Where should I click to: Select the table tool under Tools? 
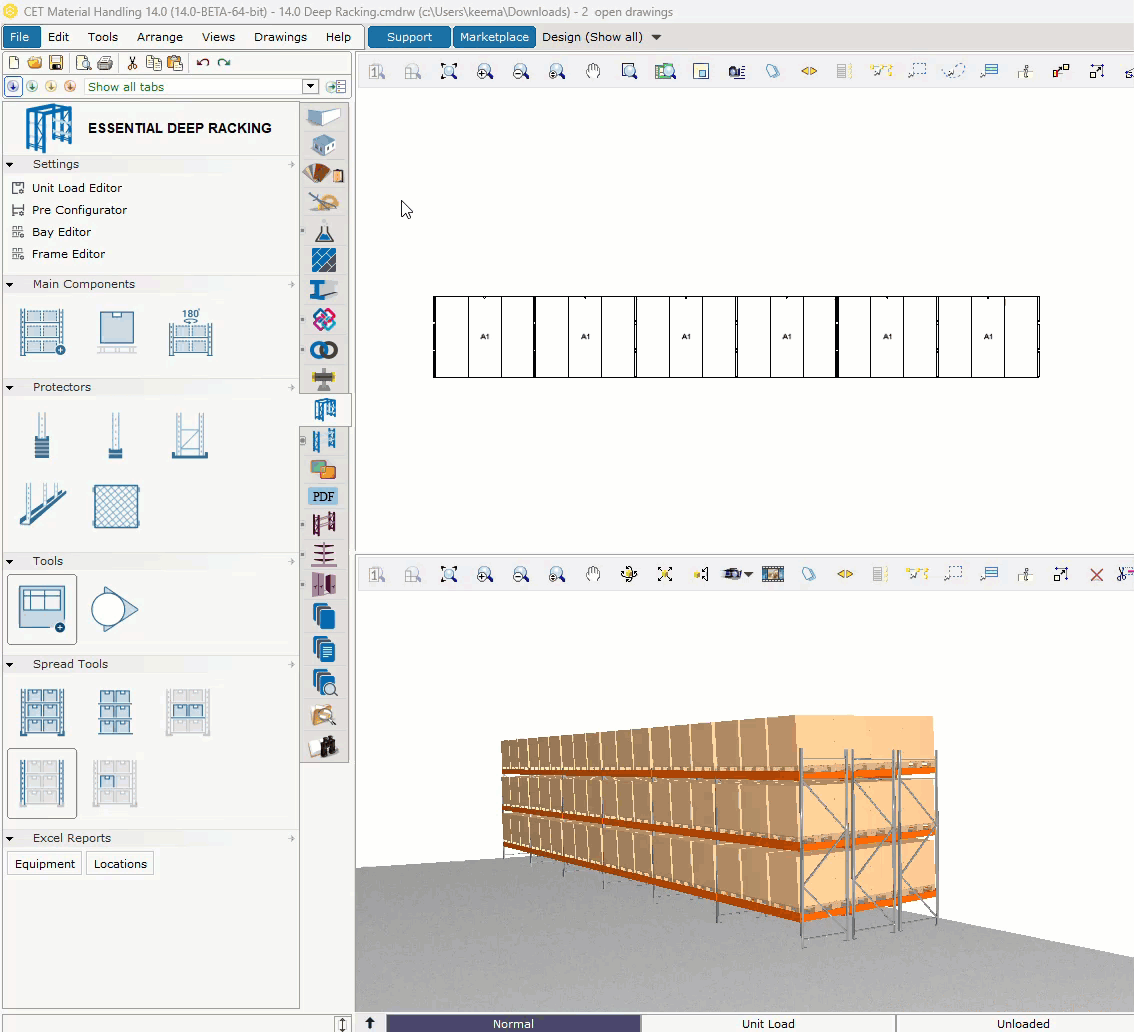[x=42, y=609]
